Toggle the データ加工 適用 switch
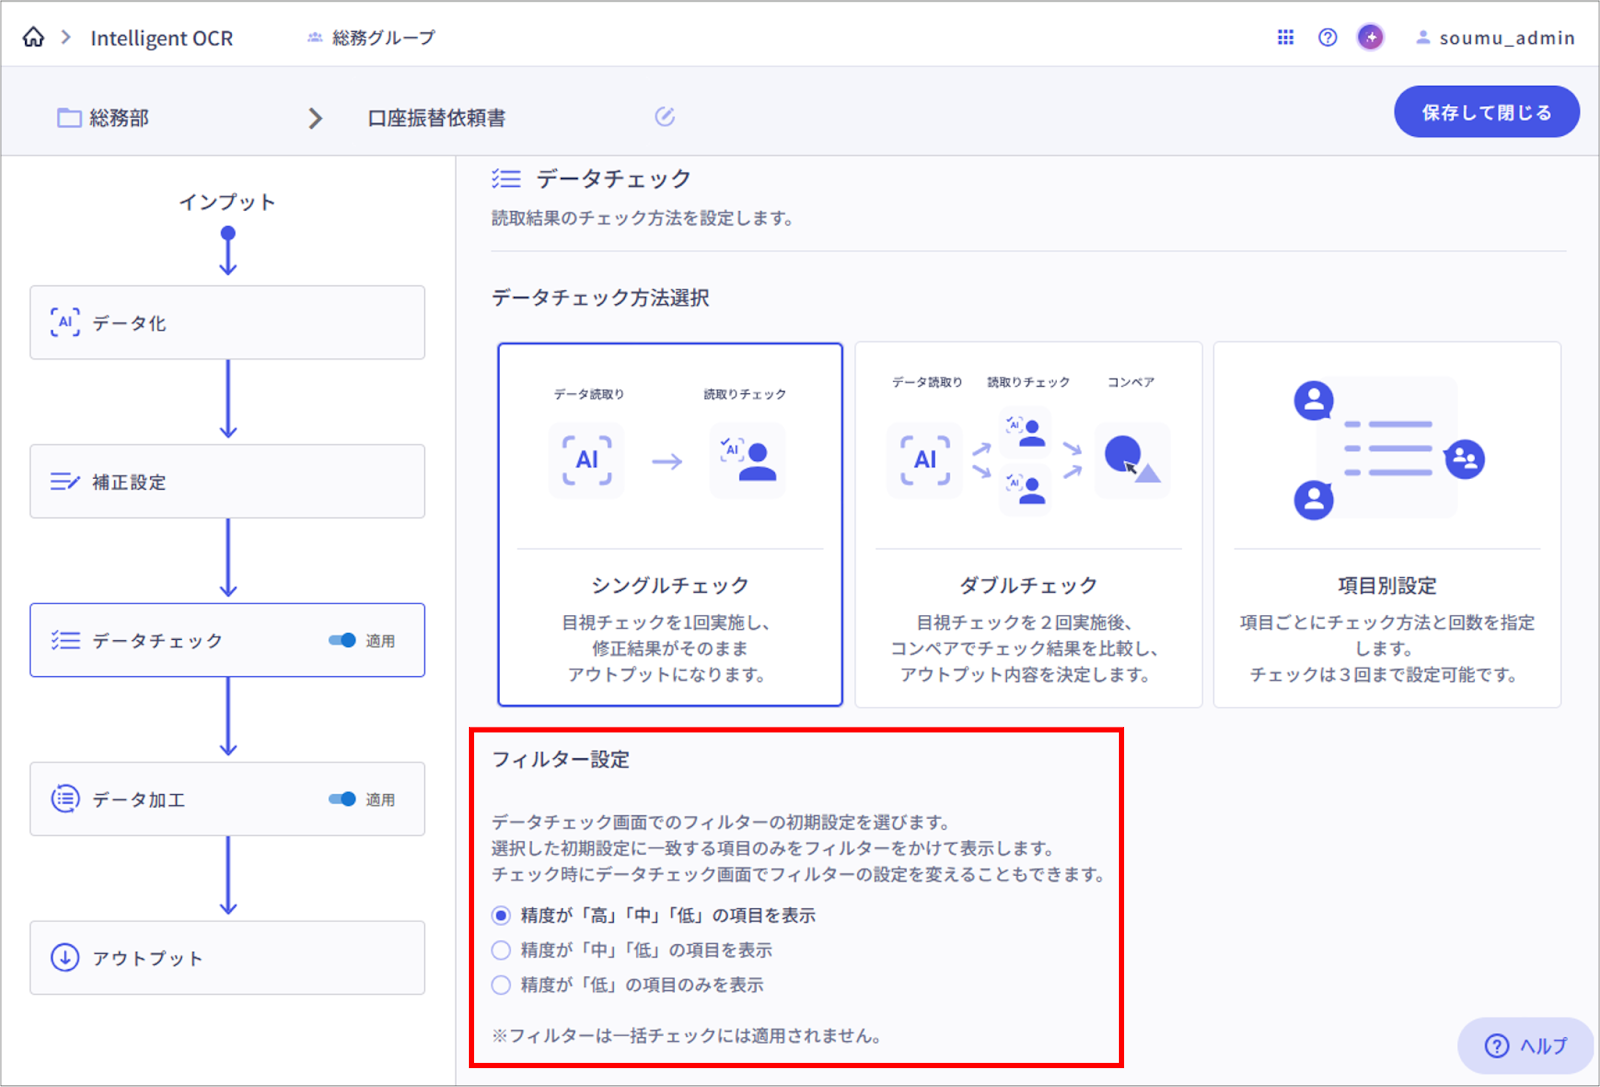This screenshot has width=1600, height=1087. click(342, 799)
